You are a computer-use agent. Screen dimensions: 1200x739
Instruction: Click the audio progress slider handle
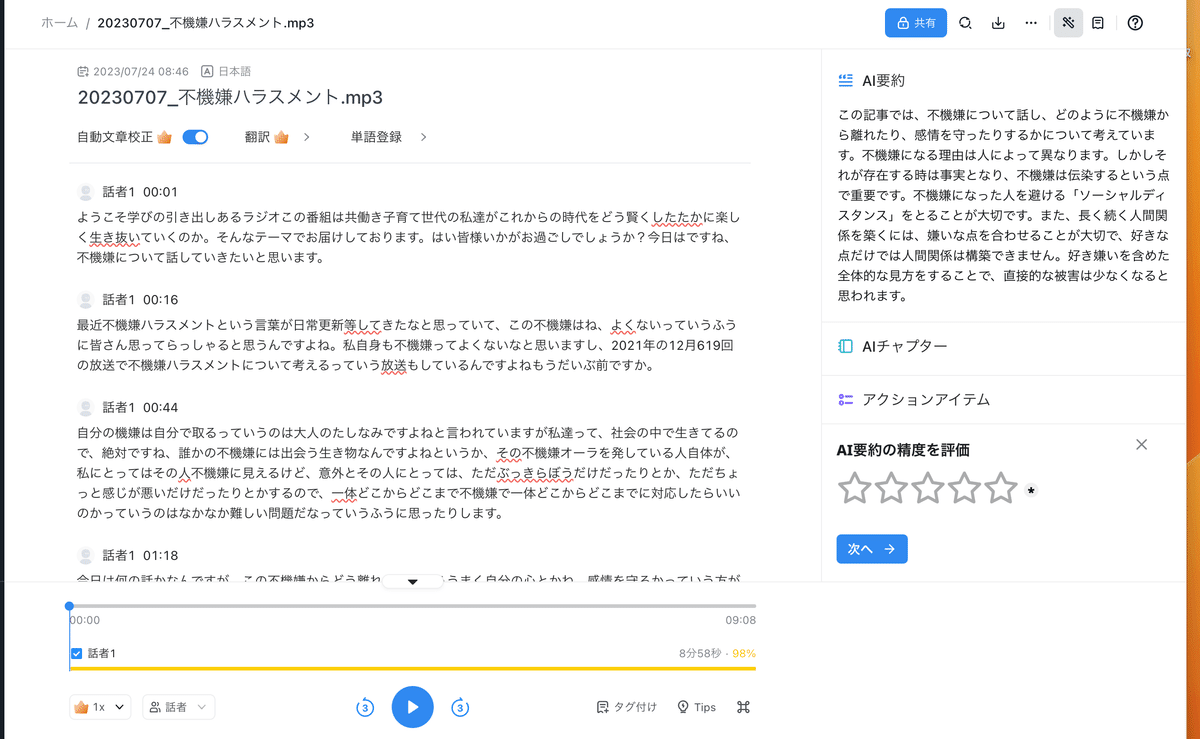pyautogui.click(x=69, y=606)
